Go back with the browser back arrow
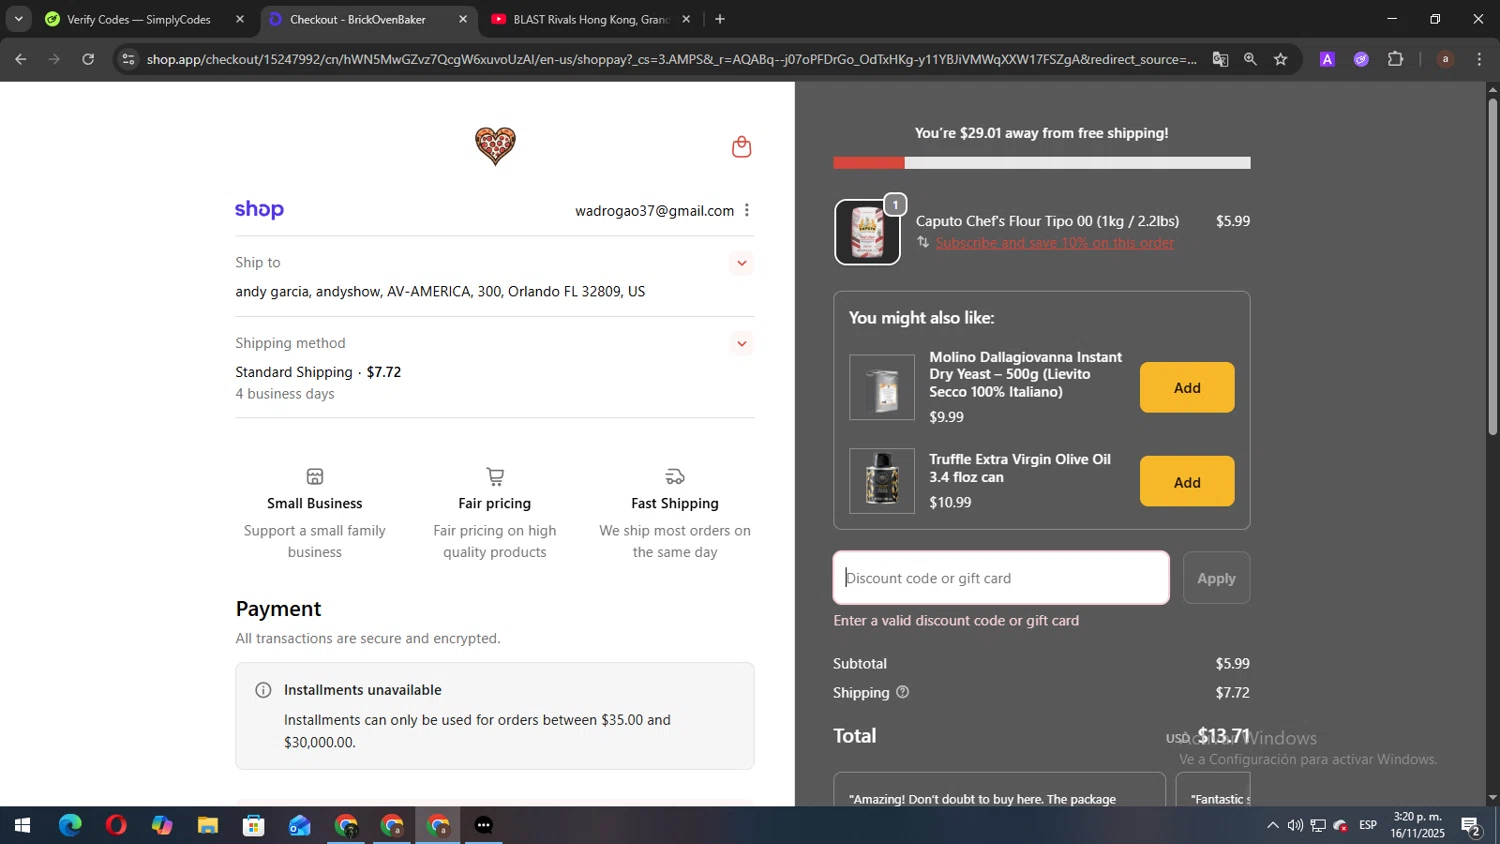The image size is (1500, 844). pos(20,59)
